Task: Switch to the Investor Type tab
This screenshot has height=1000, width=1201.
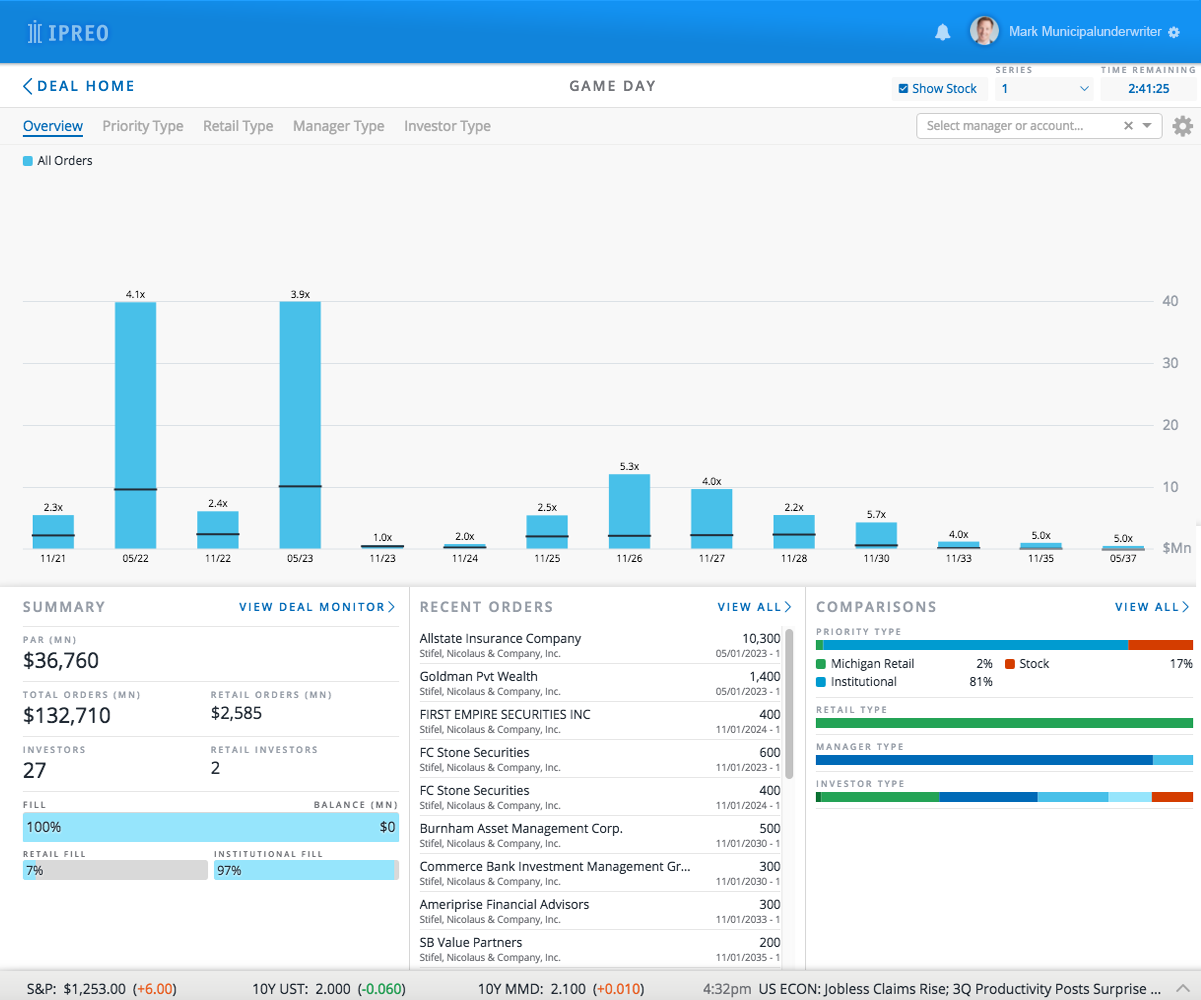Action: pos(447,126)
